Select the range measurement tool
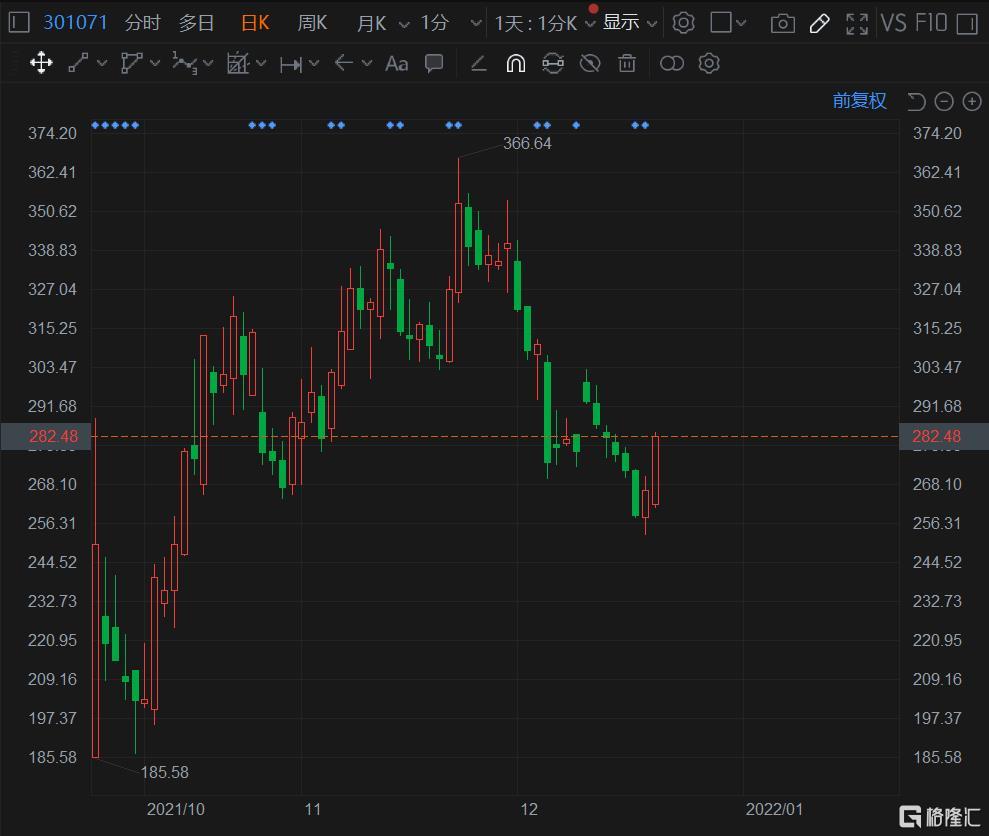Screen dimensions: 989x836 point(291,64)
